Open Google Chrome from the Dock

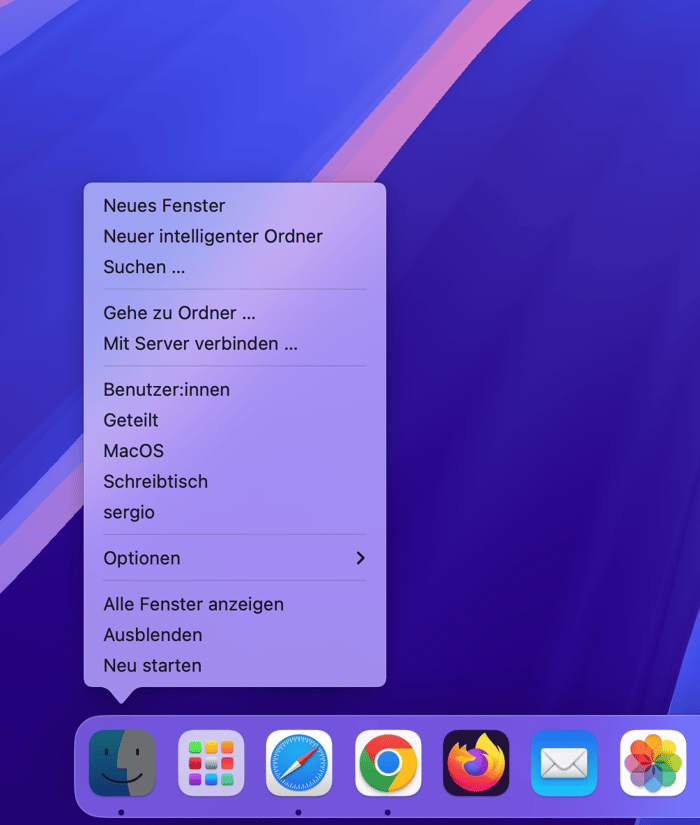point(388,763)
